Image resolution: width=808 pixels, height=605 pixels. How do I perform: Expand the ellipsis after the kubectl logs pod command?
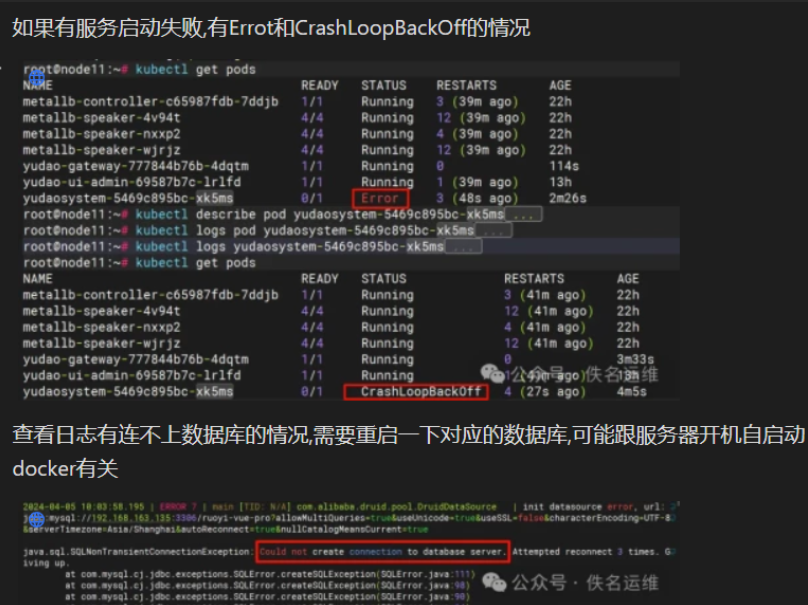494,231
